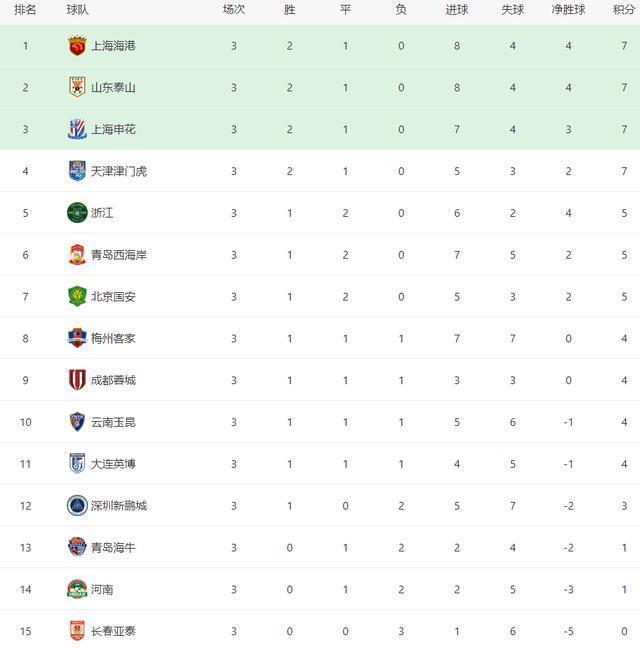Click the 梅州客家 team logo
This screenshot has width=640, height=648.
click(77, 338)
